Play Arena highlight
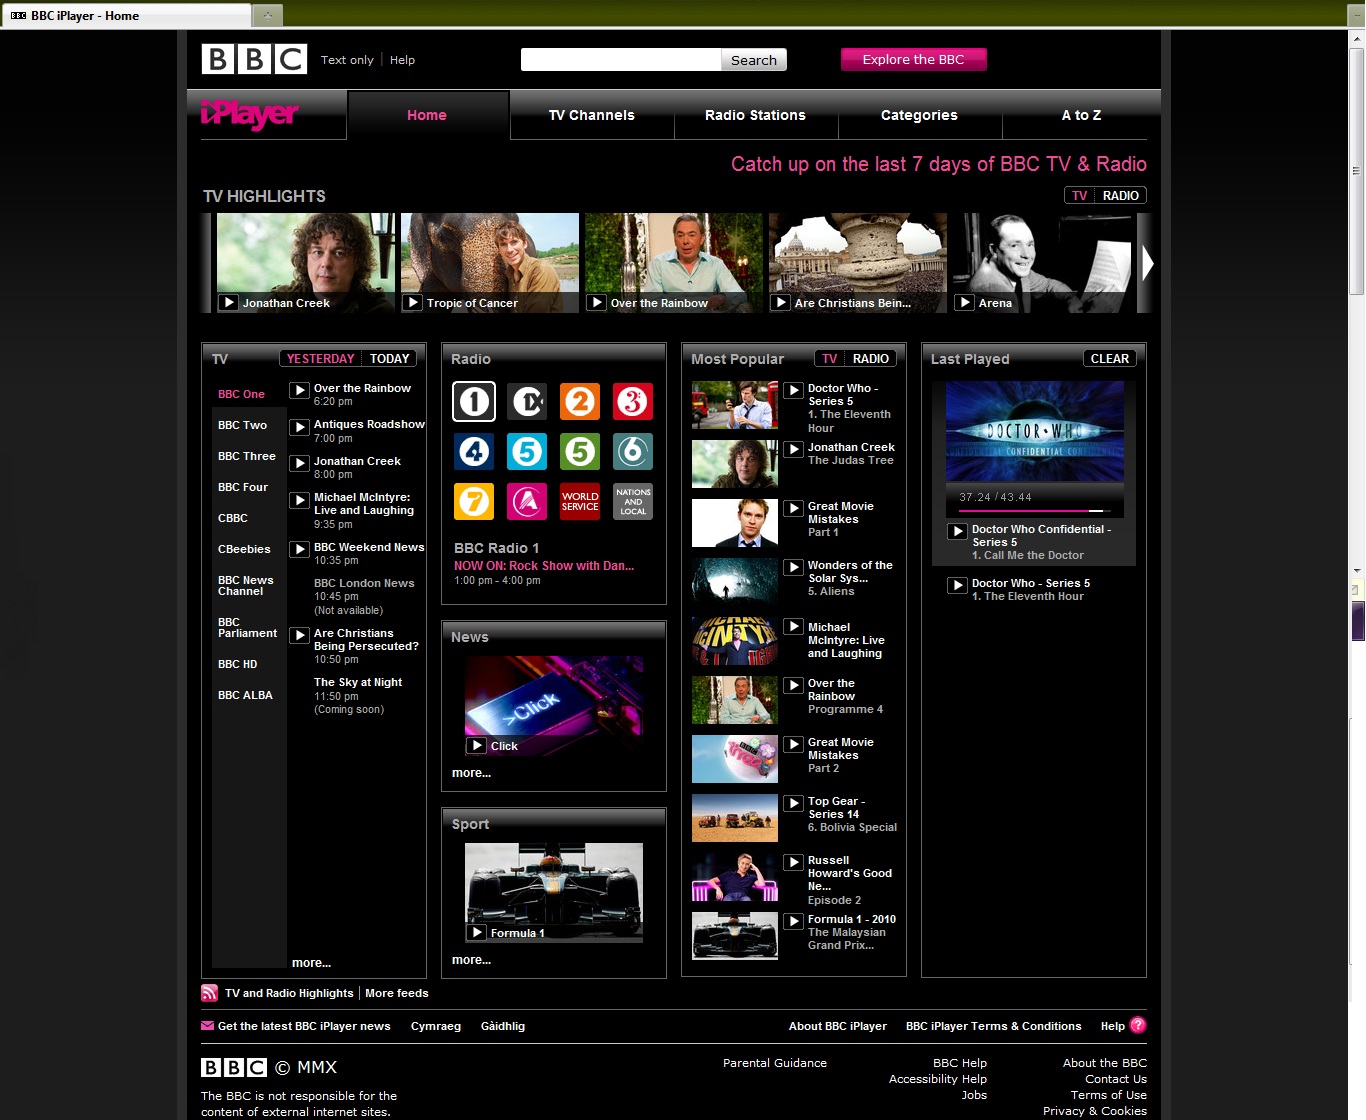The height and width of the screenshot is (1120, 1366). click(x=964, y=302)
